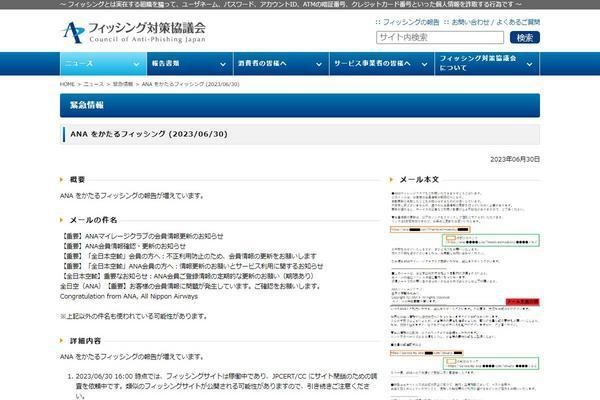Viewport: 600px width, 400px height.
Task: Click the 検索 button
Action: pyautogui.click(x=525, y=38)
